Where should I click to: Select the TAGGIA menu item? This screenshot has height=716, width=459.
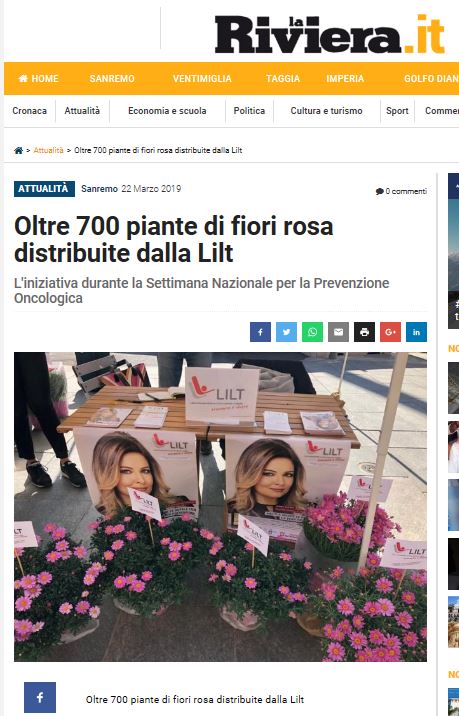coord(283,79)
